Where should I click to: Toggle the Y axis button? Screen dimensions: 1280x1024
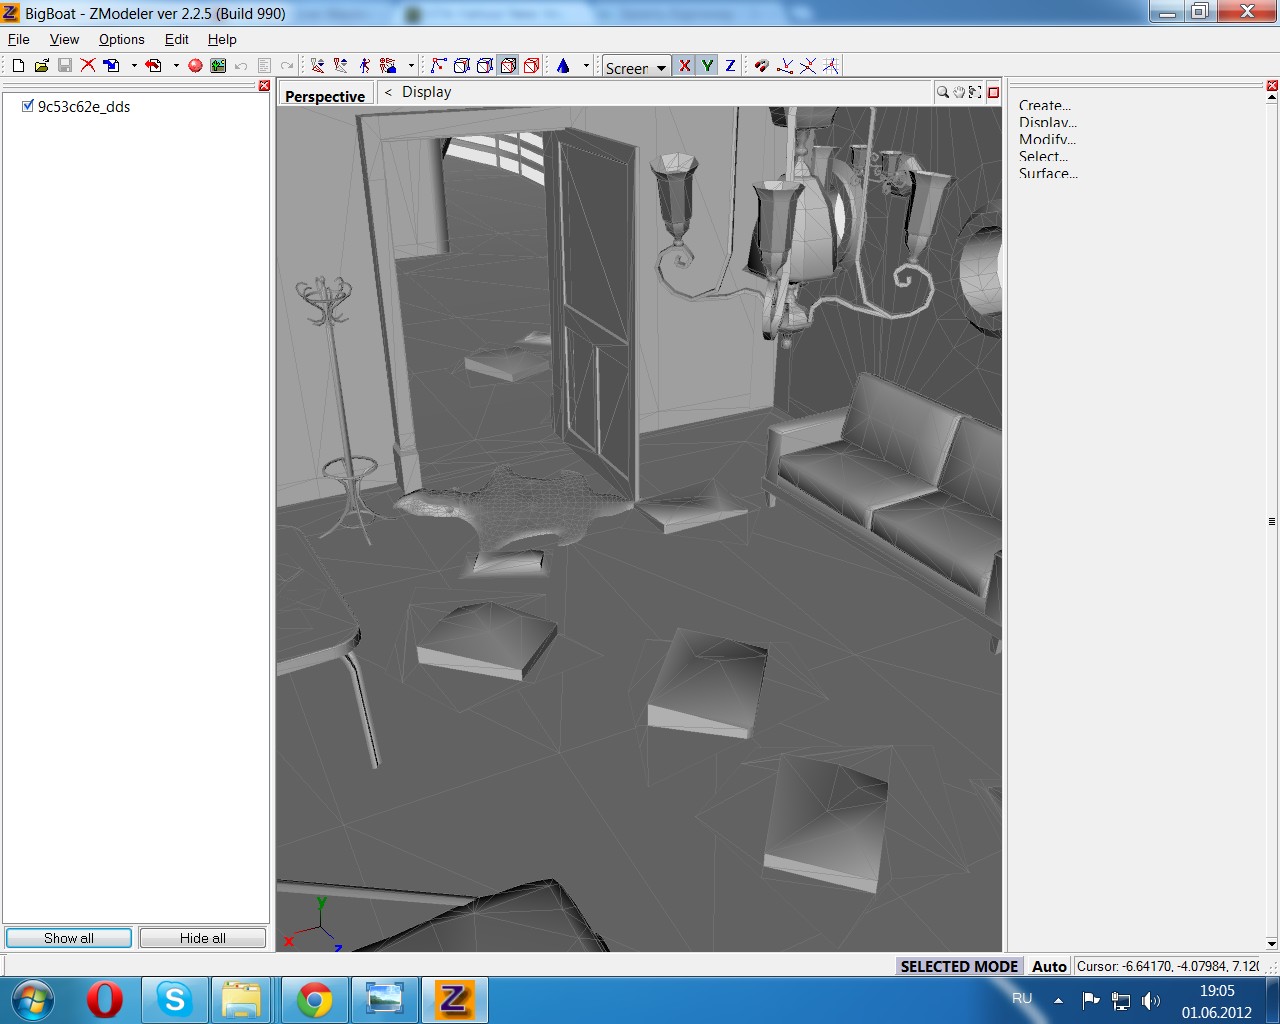708,66
